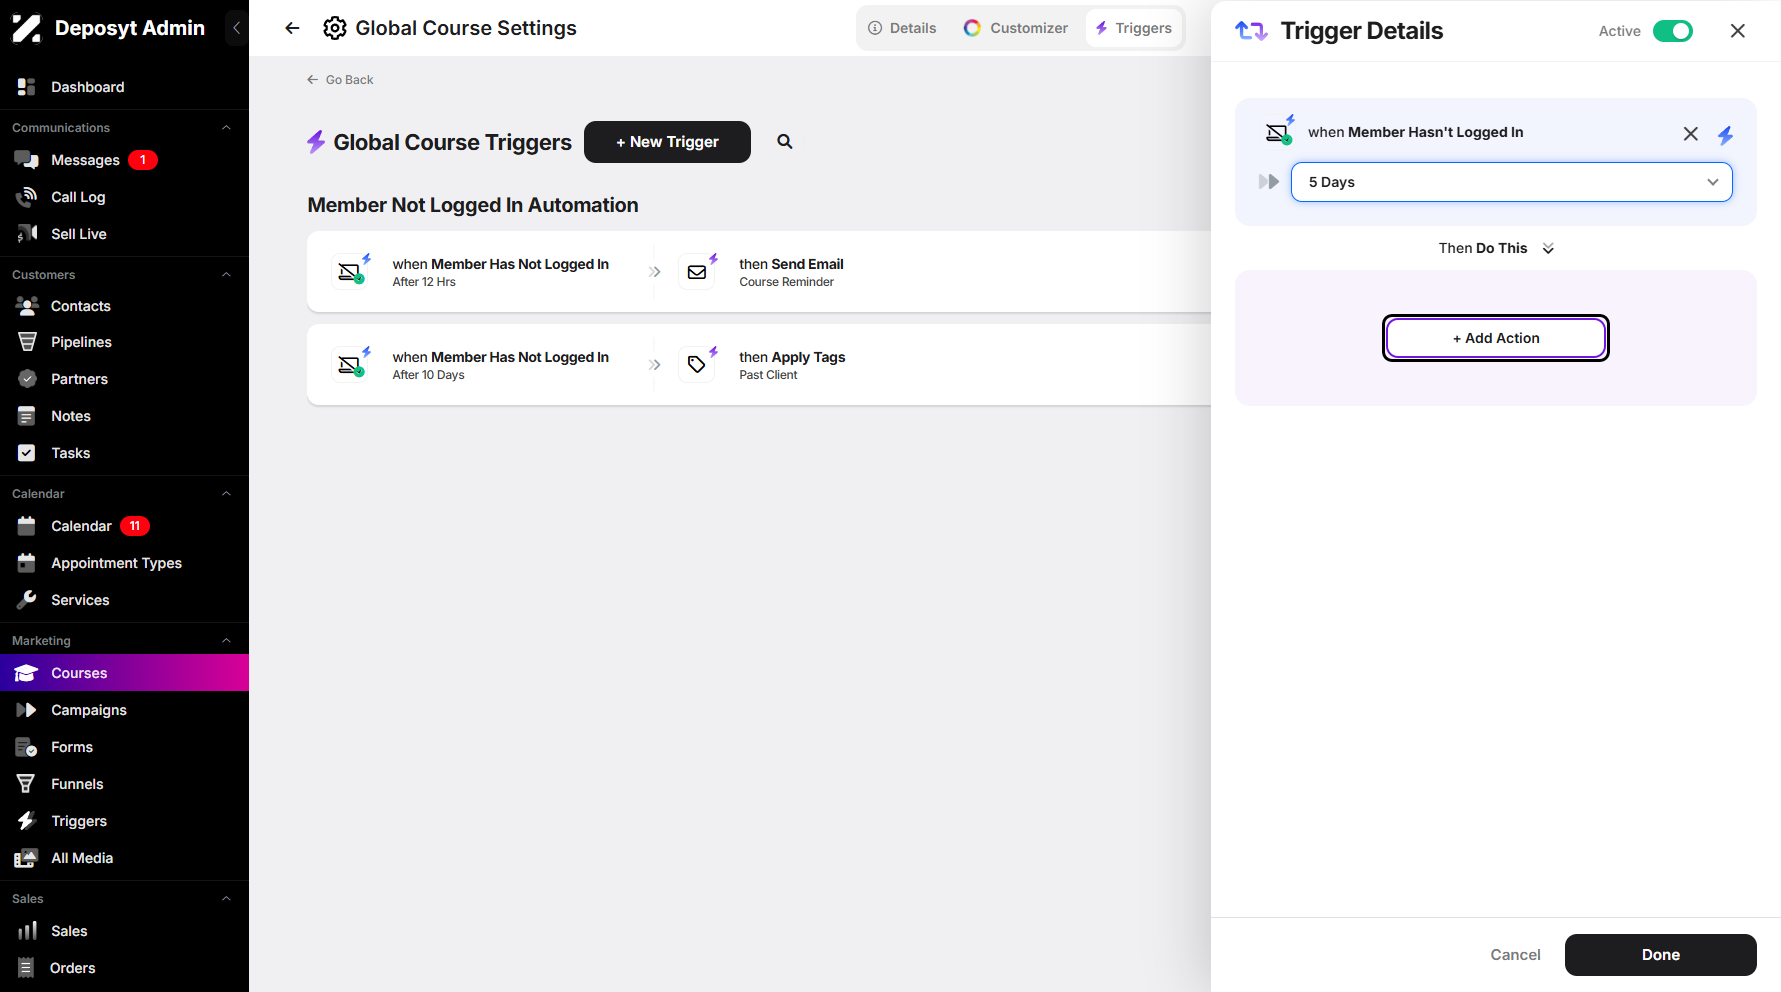Close the Trigger Details panel
This screenshot has height=992, width=1781.
click(x=1738, y=31)
